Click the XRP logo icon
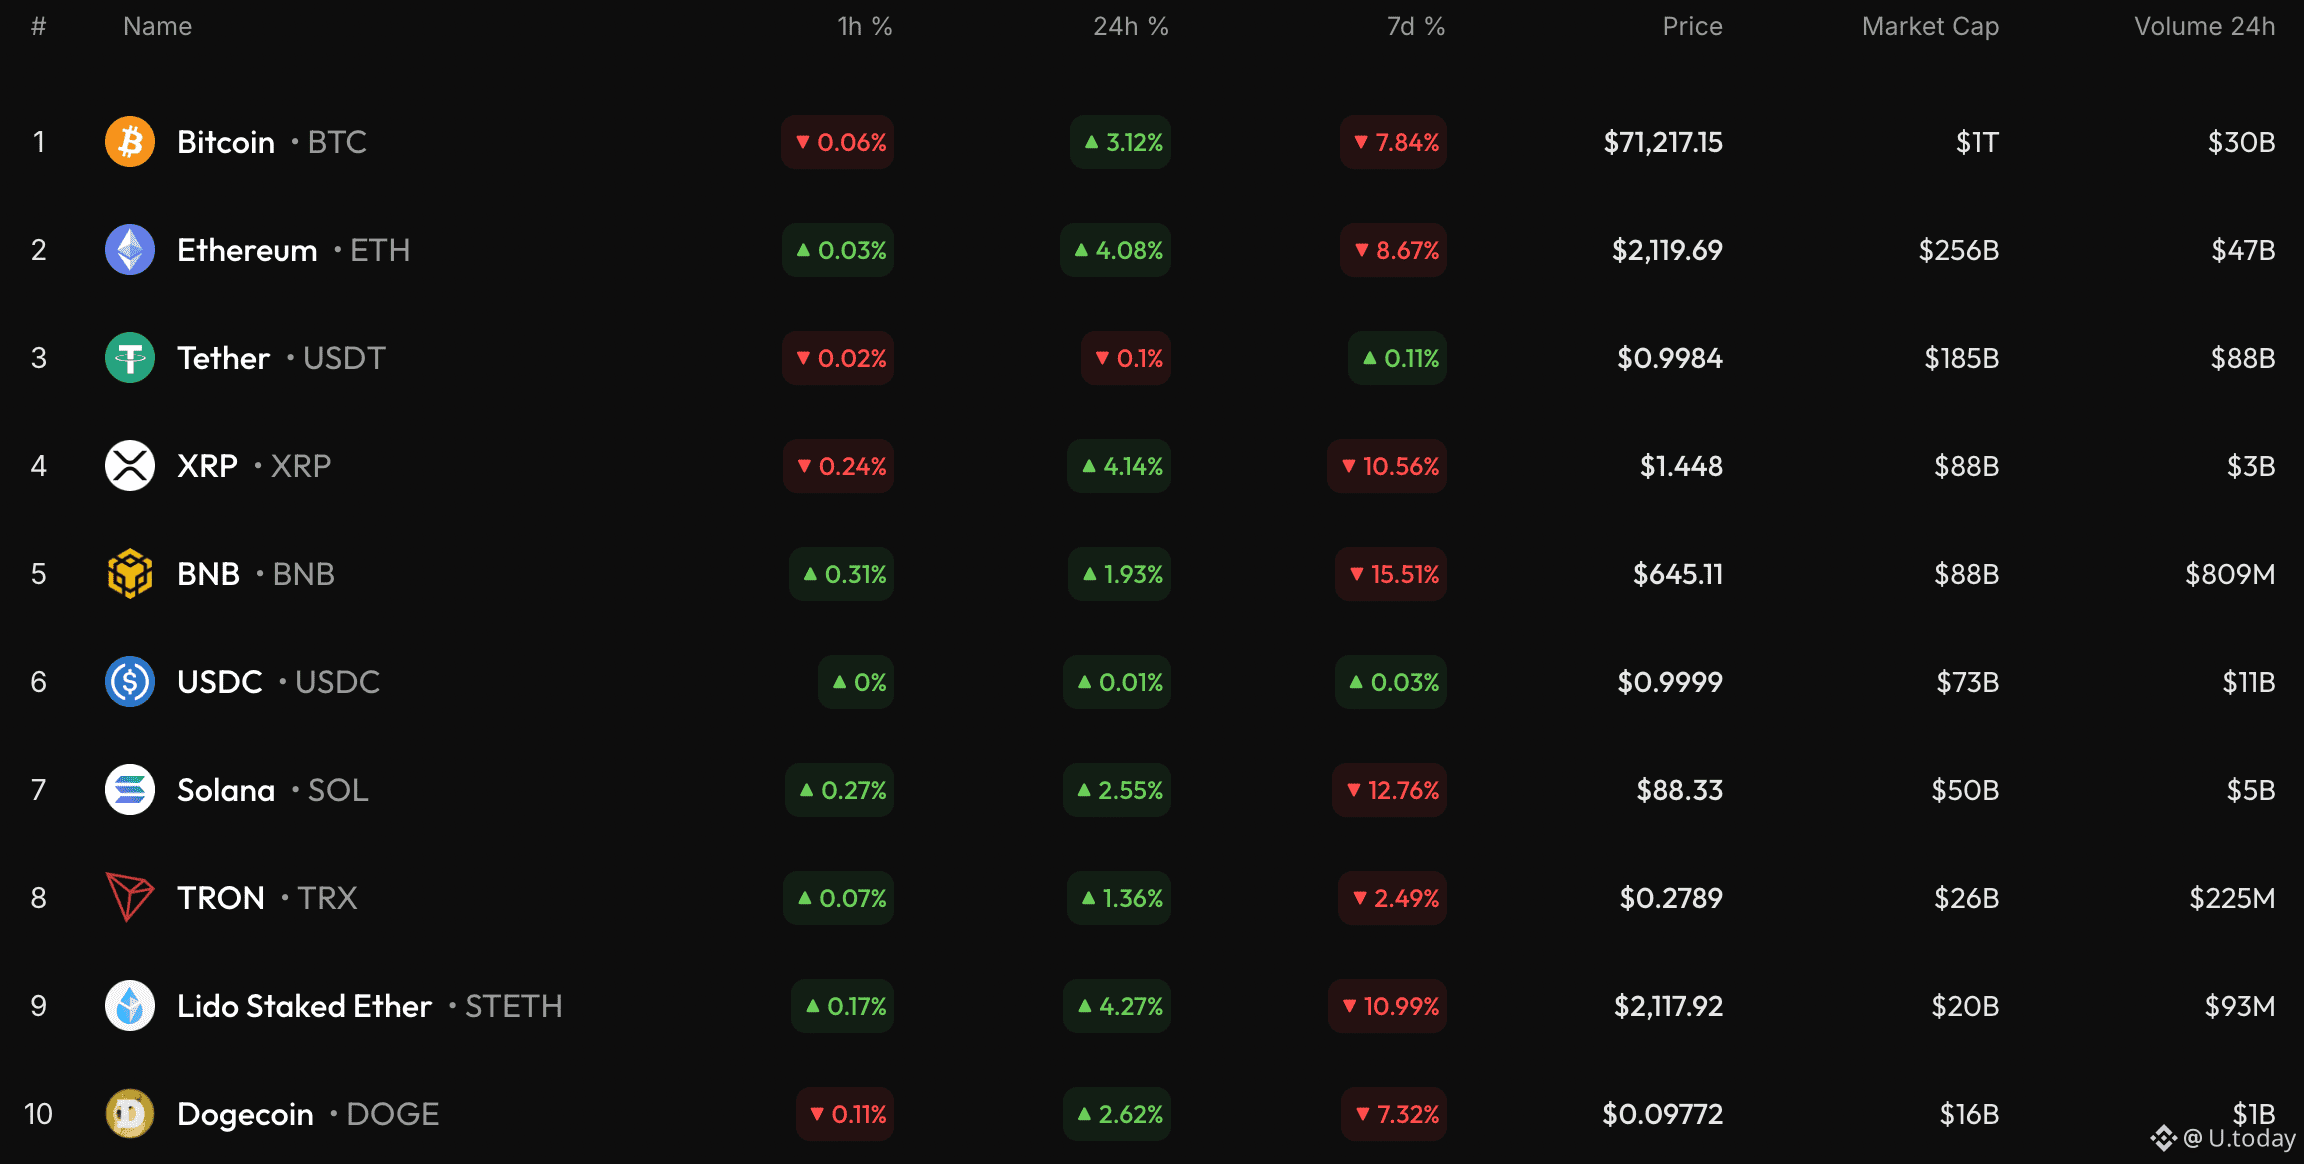This screenshot has width=2304, height=1164. click(130, 466)
